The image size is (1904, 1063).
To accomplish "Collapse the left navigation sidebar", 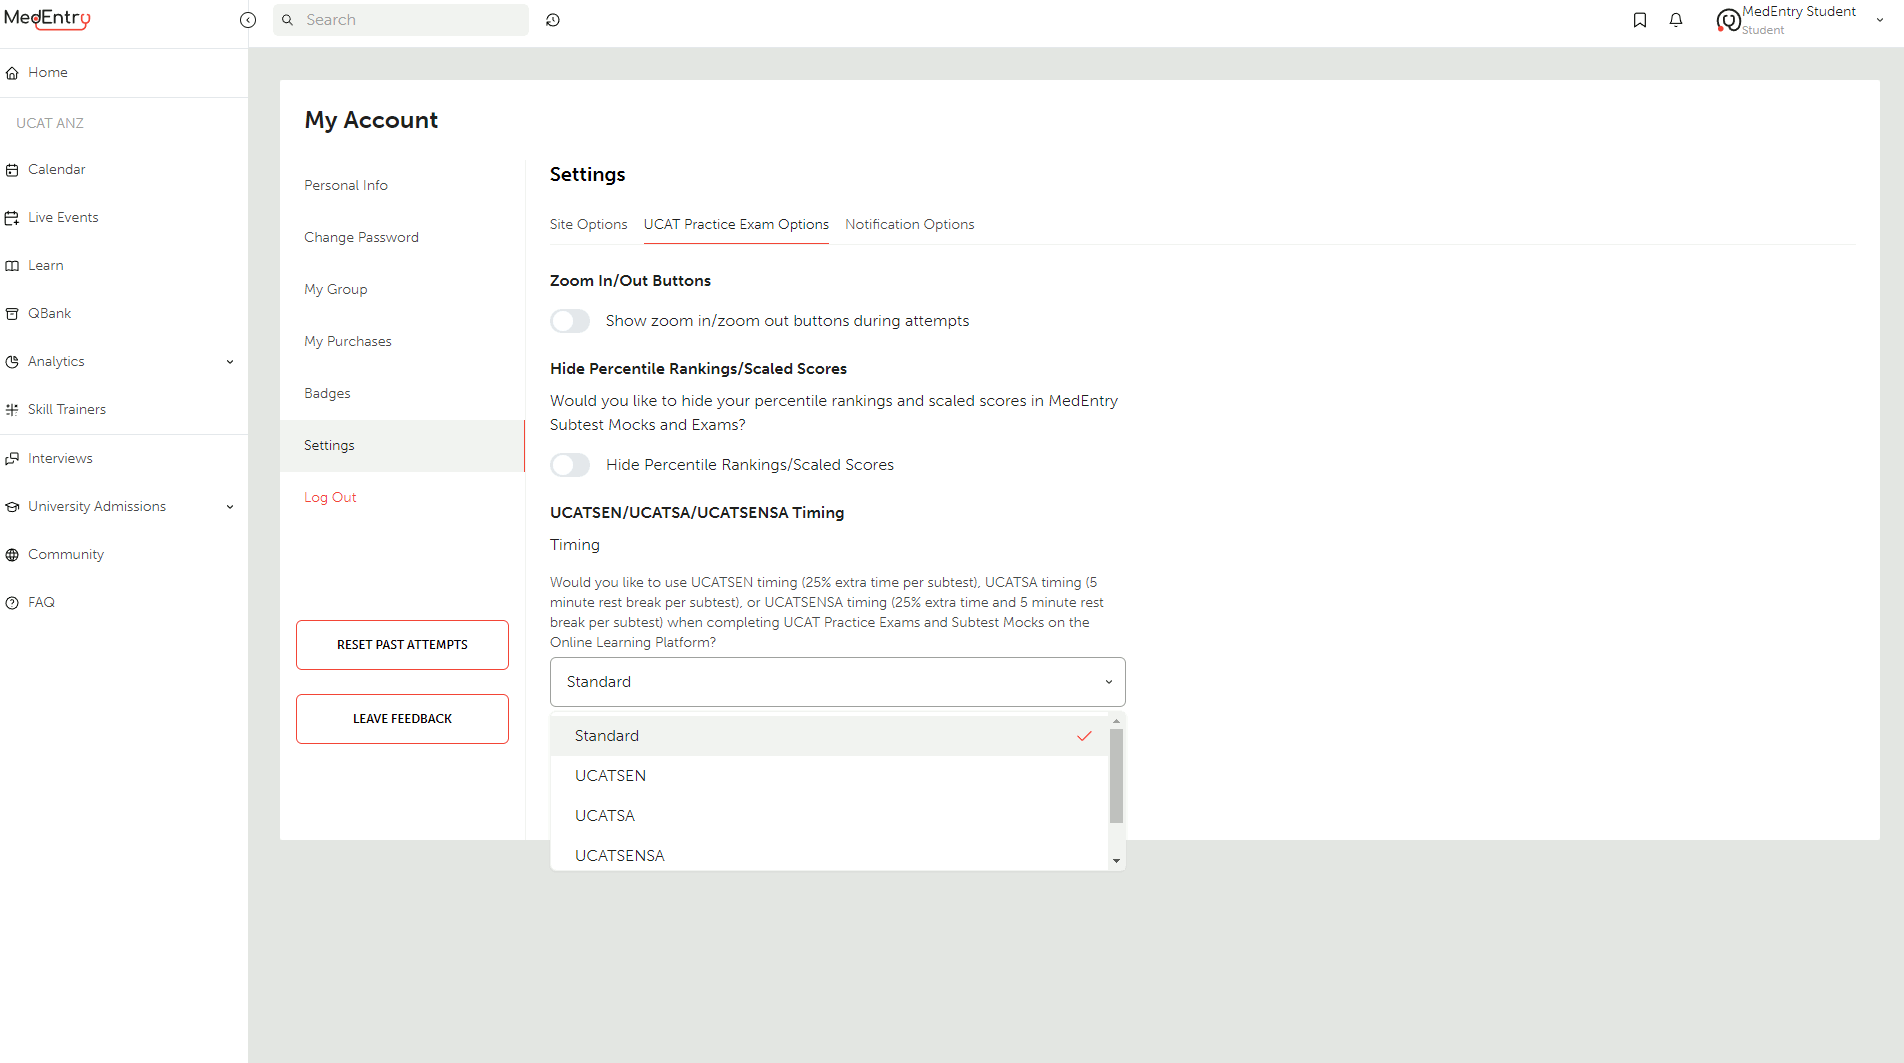I will (248, 19).
